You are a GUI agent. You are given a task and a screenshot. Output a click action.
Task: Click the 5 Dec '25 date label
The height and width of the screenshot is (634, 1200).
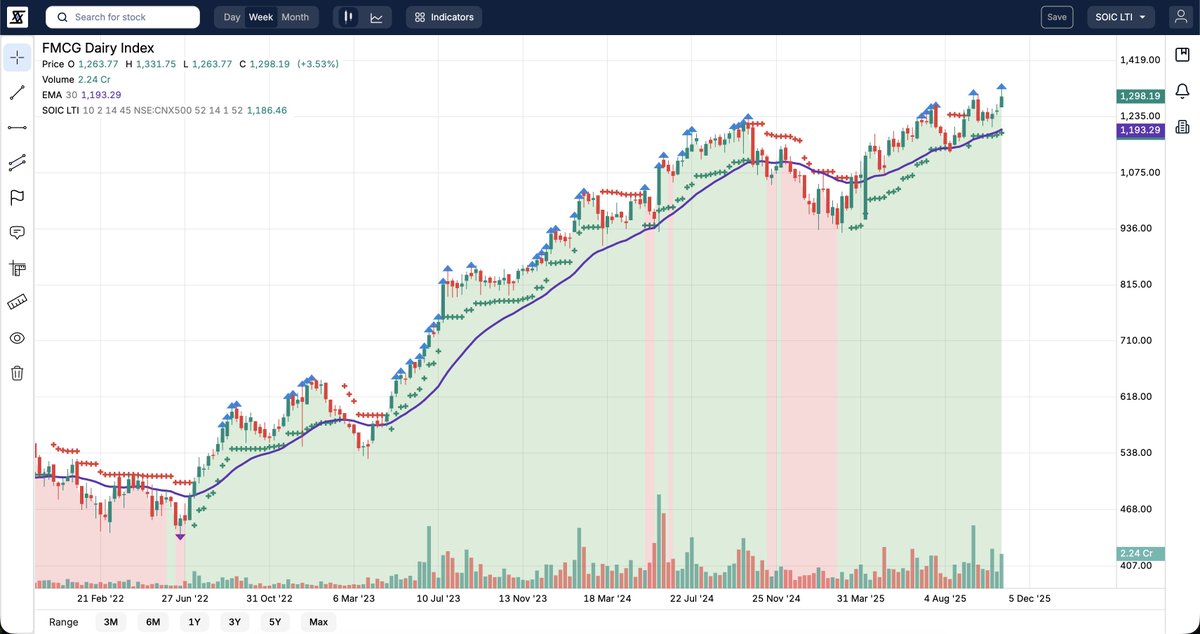pyautogui.click(x=1030, y=599)
